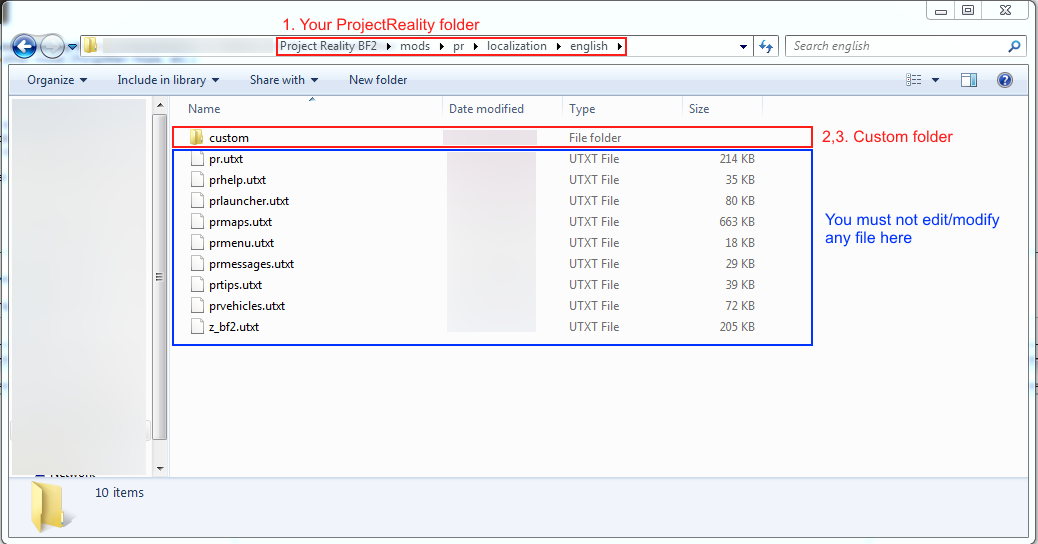The image size is (1038, 544).
Task: Select prlauncher.utxt file name
Action: (249, 201)
